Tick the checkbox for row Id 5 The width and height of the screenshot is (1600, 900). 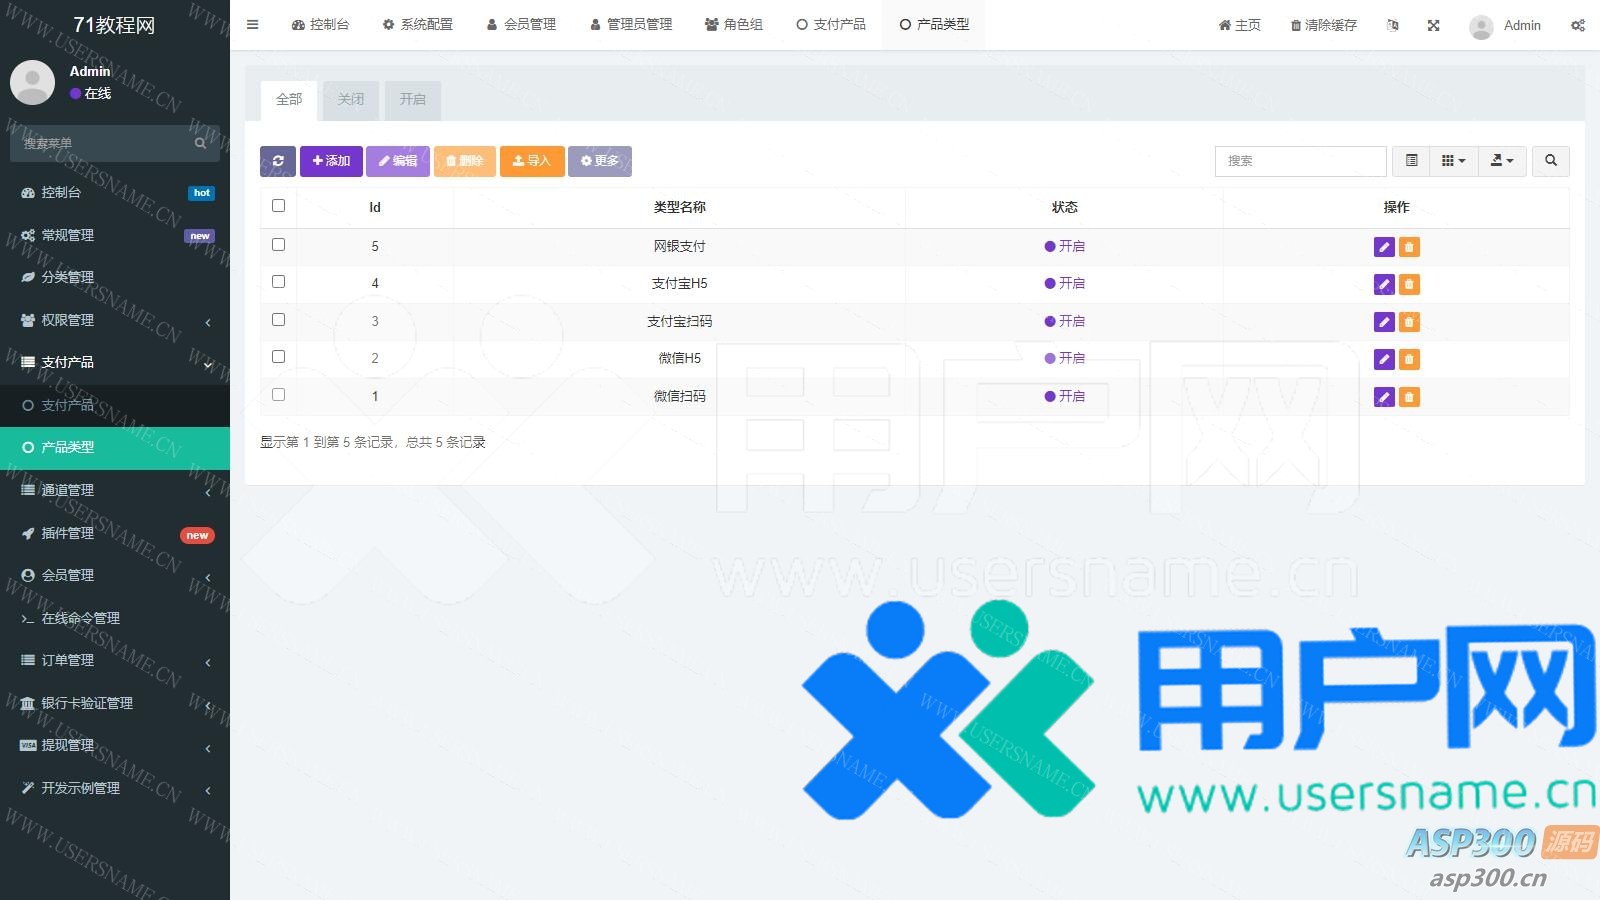pos(279,245)
